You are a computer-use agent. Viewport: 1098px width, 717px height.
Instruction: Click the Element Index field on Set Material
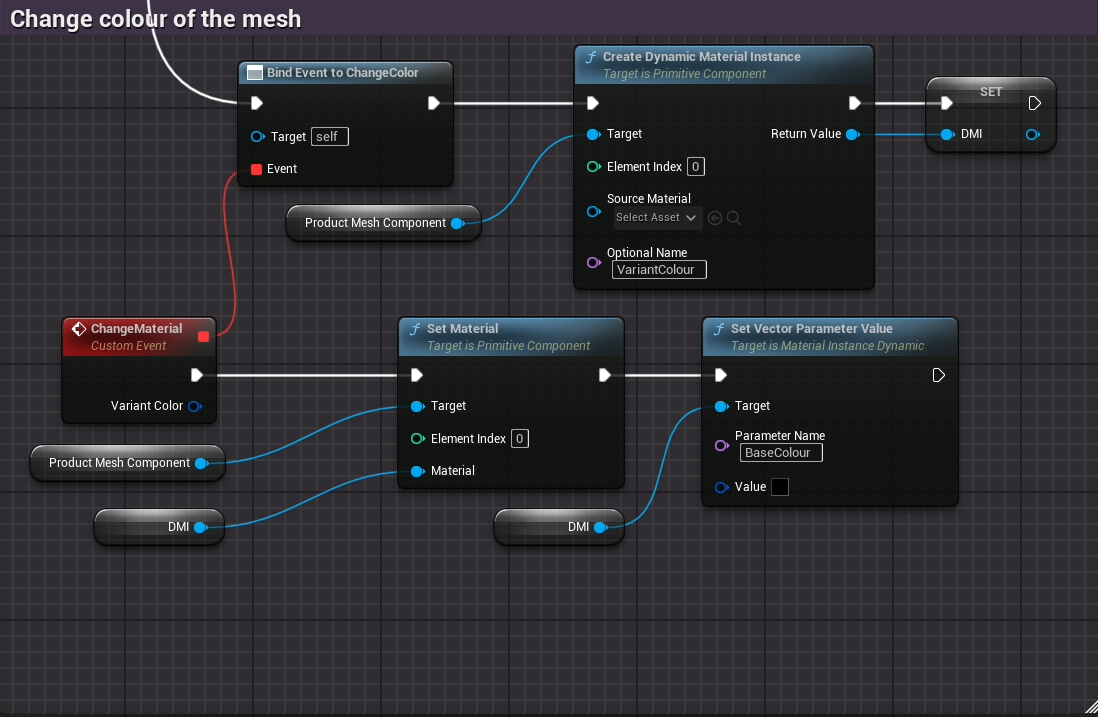pyautogui.click(x=519, y=439)
